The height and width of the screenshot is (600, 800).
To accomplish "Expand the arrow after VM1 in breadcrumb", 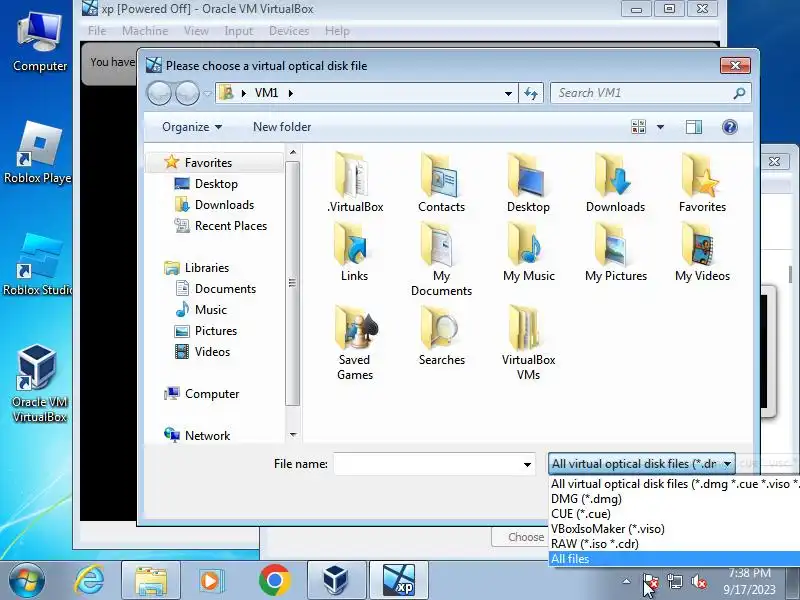I will click(x=291, y=93).
